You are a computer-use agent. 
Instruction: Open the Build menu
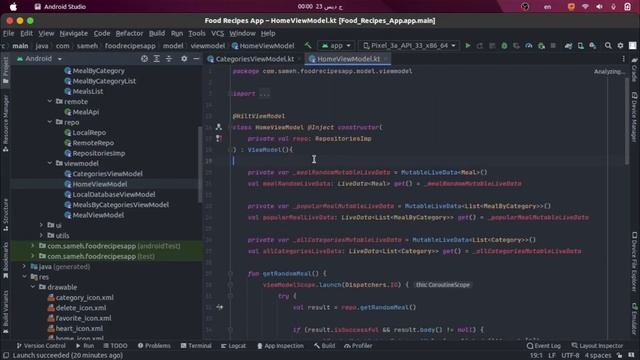[157, 33]
